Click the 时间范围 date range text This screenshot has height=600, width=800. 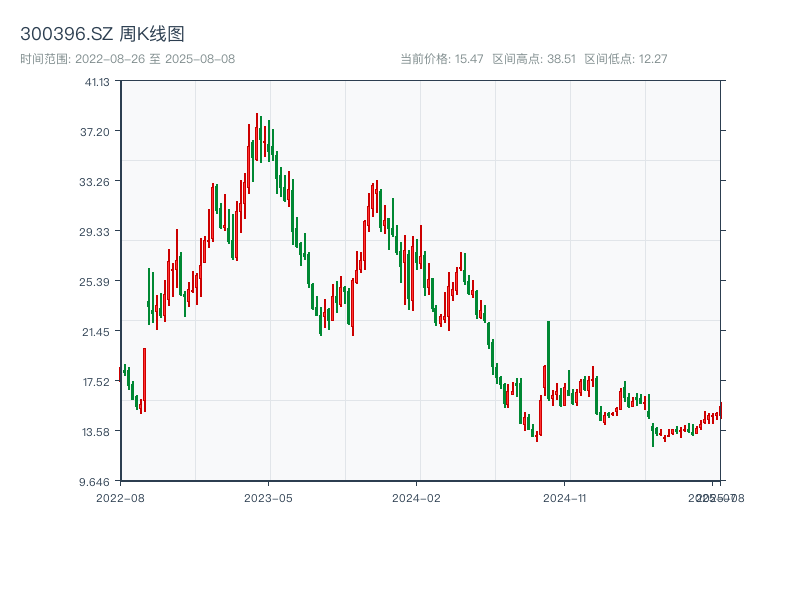click(x=127, y=59)
